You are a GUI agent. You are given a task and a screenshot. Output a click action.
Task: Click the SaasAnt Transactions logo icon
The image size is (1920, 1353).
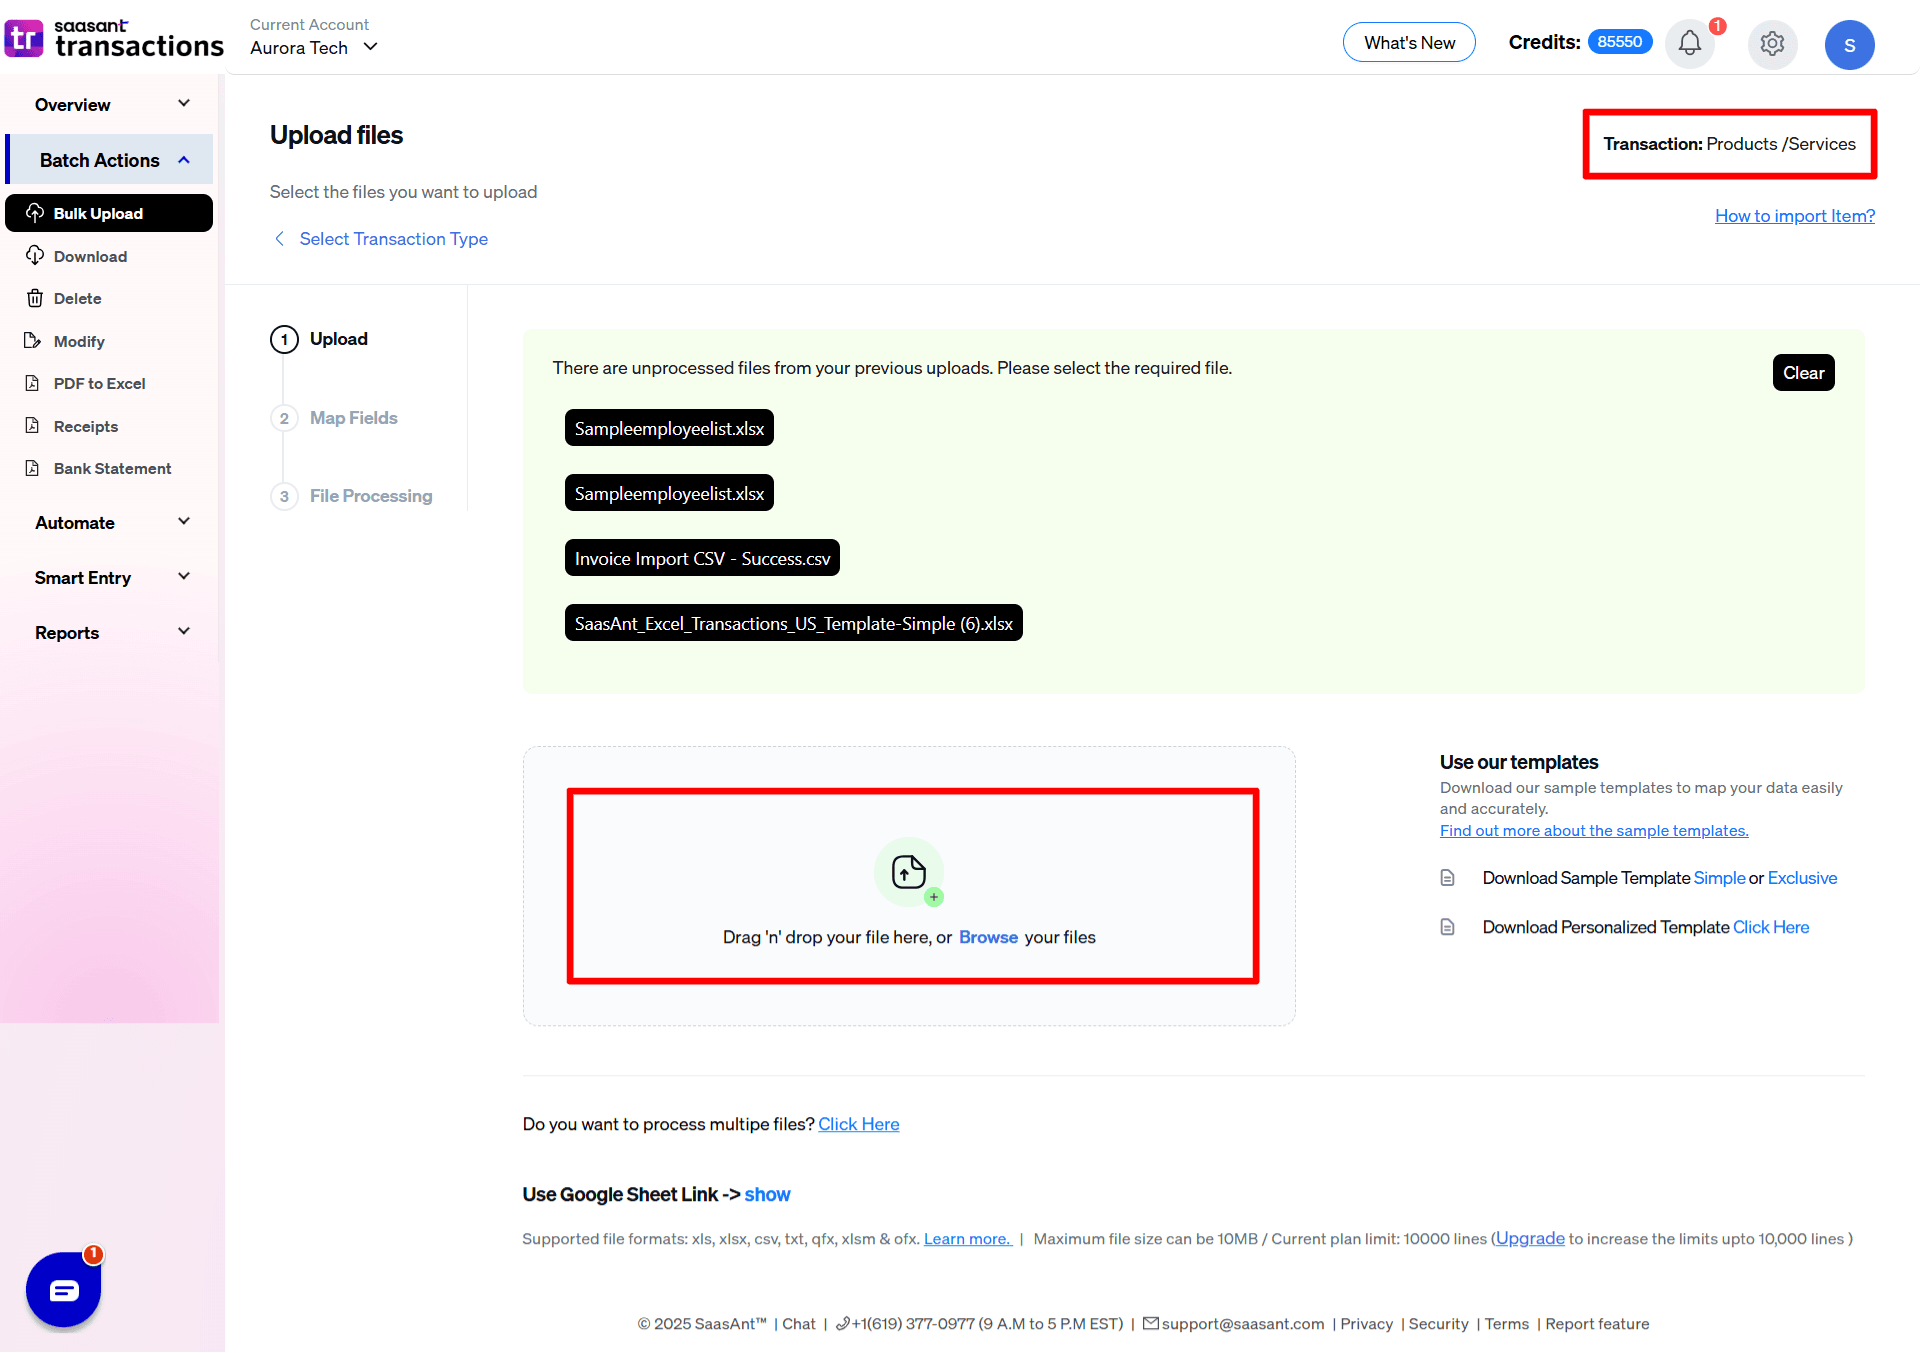click(24, 39)
